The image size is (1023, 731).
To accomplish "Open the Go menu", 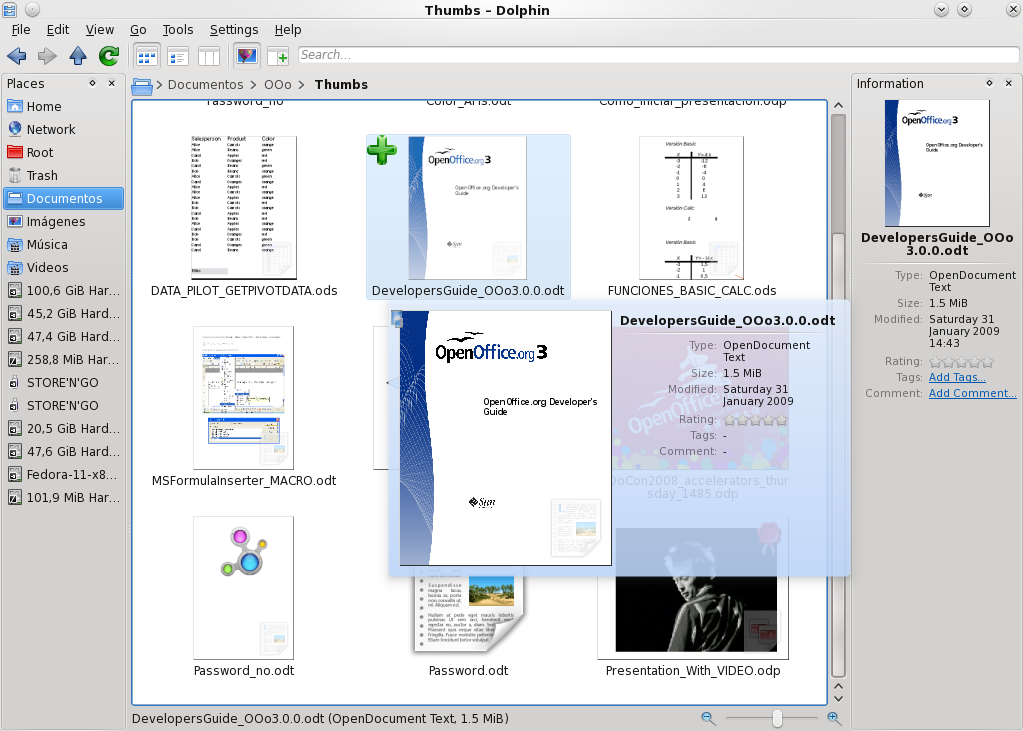I will click(138, 30).
